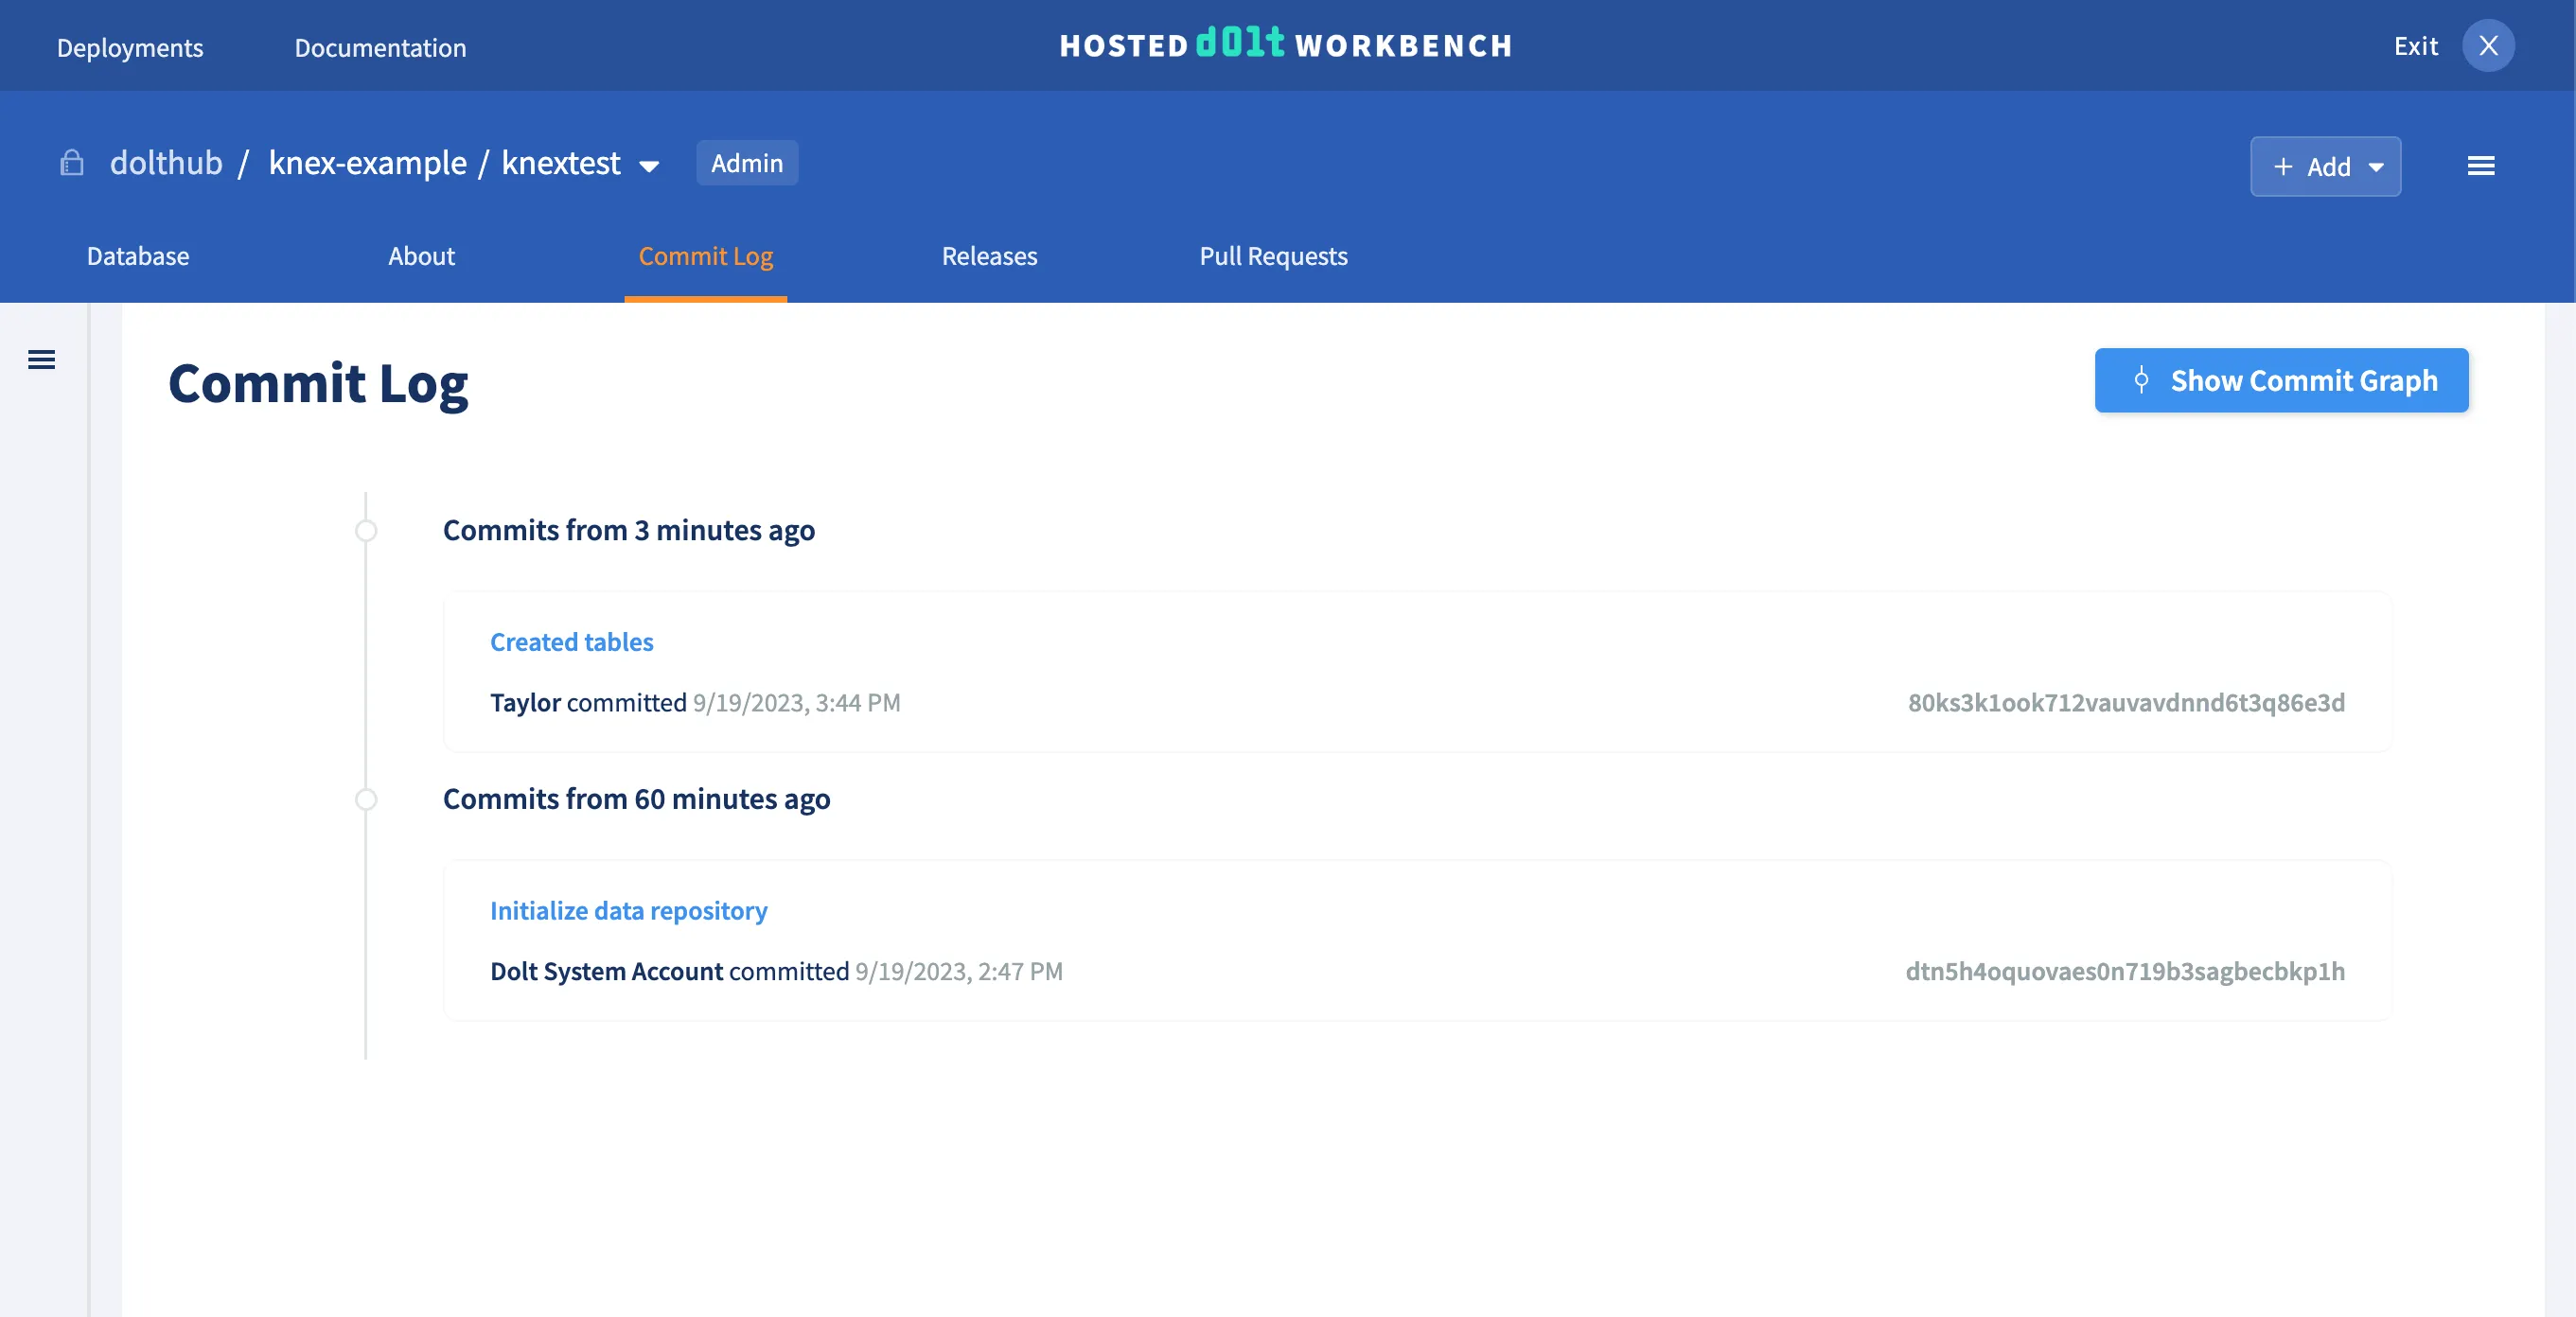Click the X close icon near Exit
This screenshot has width=2576, height=1317.
point(2489,45)
